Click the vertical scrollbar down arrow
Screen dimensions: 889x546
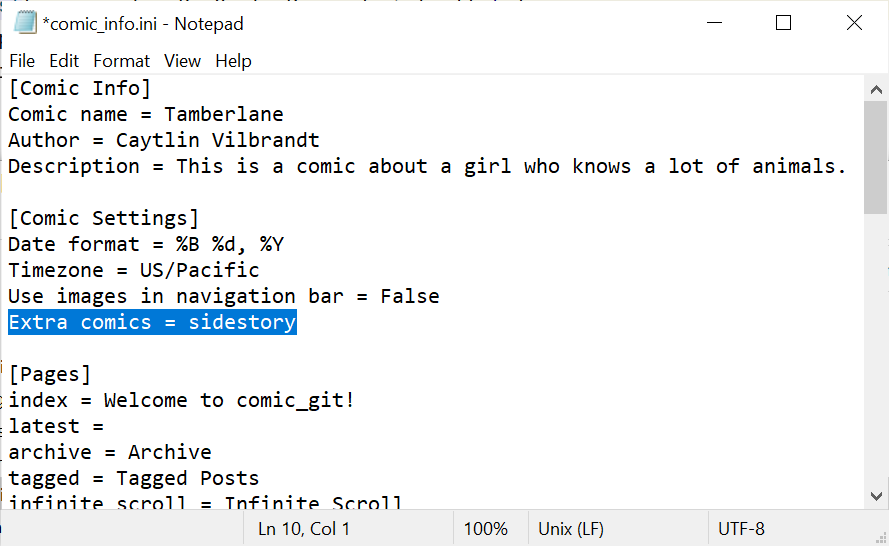click(x=875, y=495)
